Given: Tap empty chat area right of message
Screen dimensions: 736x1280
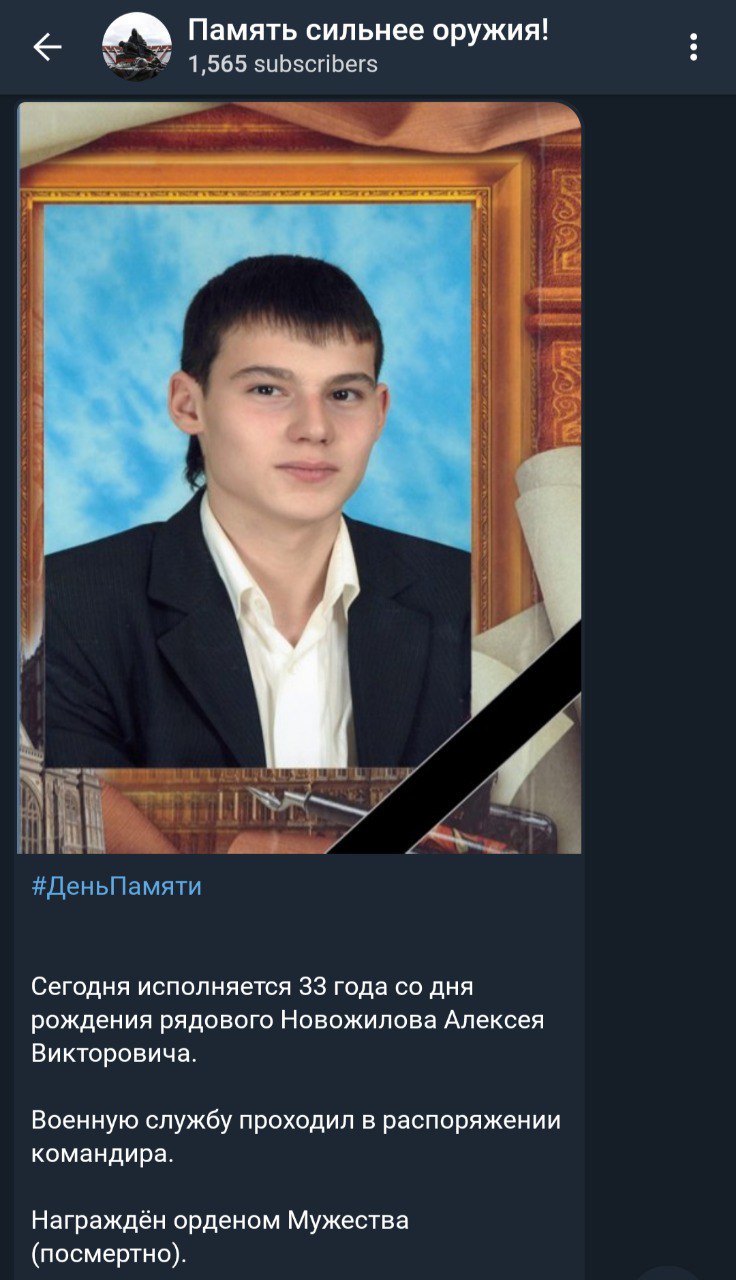Looking at the screenshot, I should [x=660, y=600].
